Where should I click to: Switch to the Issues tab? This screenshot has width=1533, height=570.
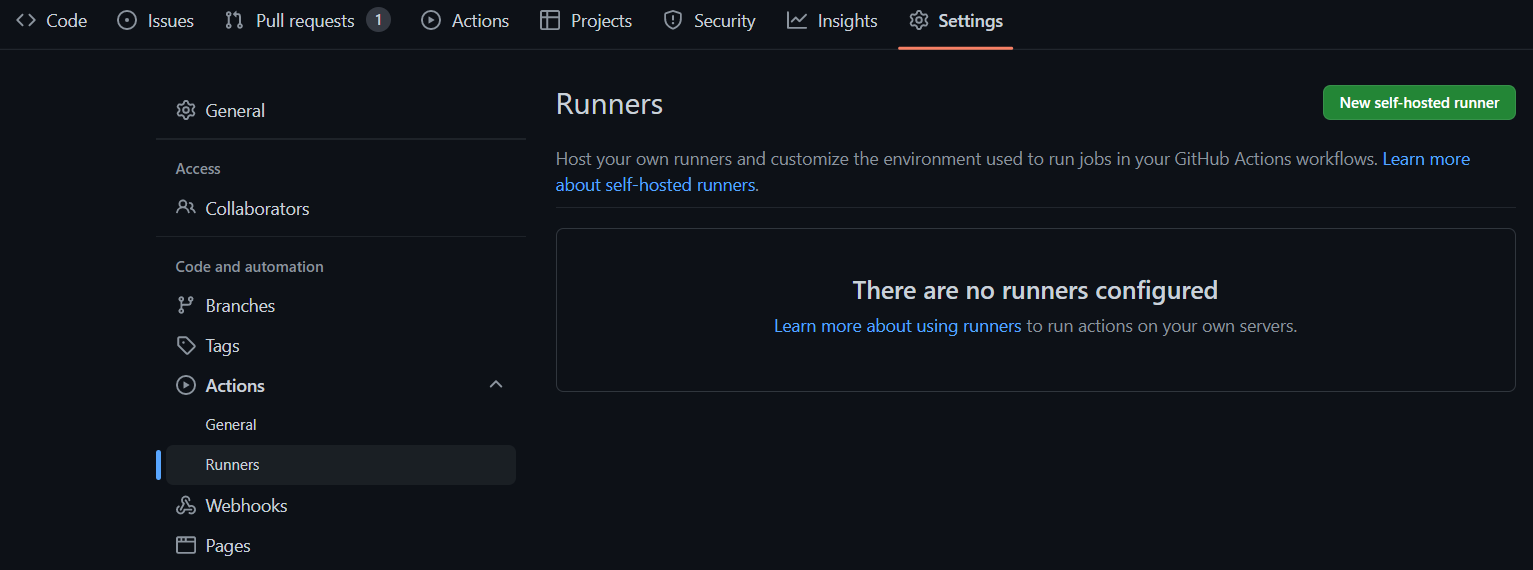156,21
